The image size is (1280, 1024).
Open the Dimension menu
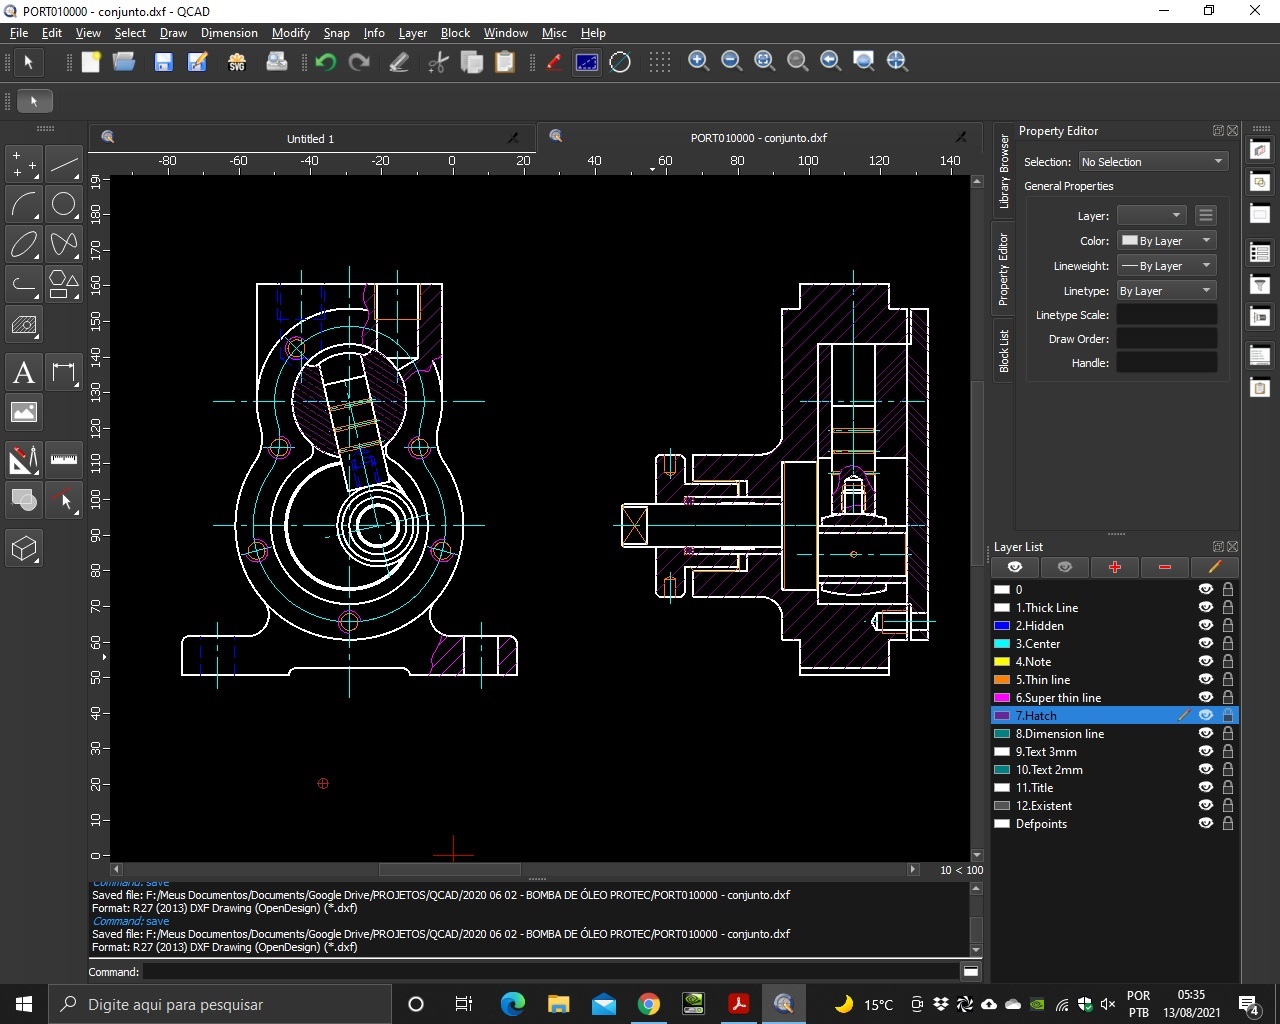(229, 33)
